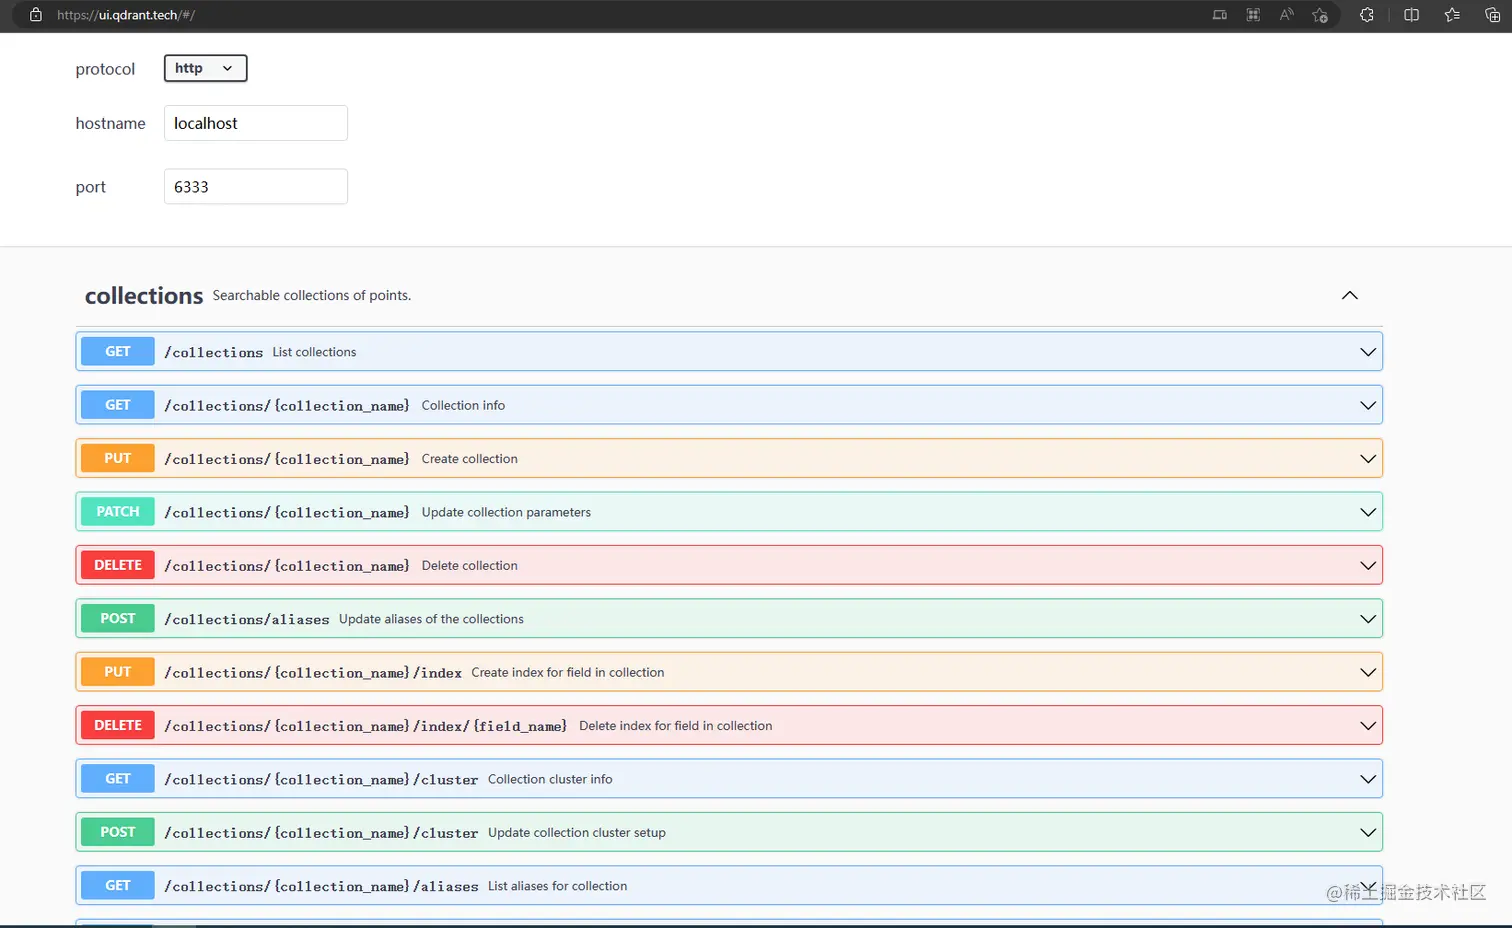
Task: Click the collections section heading
Action: [x=144, y=296]
